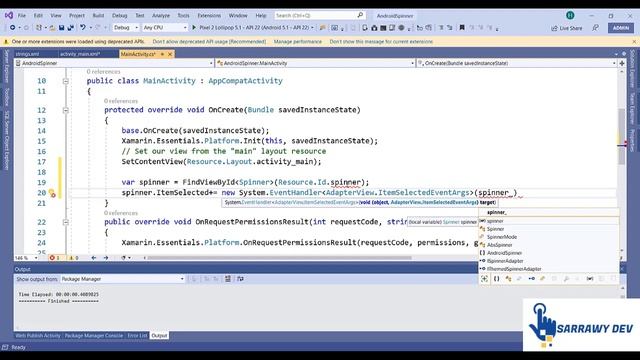The width and height of the screenshot is (640, 360).
Task: Click the split editor plus icon
Action: click(x=622, y=63)
